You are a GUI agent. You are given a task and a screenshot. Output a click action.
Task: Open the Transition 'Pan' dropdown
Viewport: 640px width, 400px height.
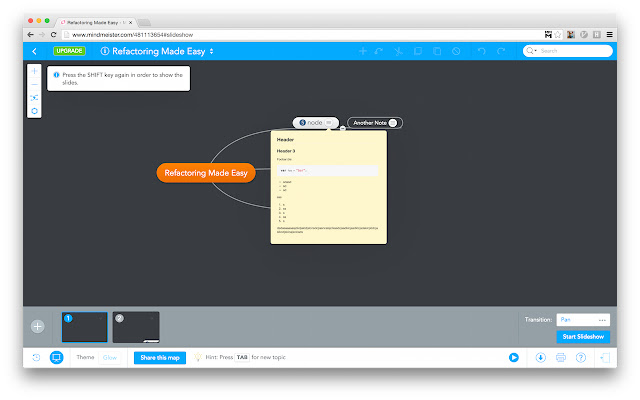point(583,320)
